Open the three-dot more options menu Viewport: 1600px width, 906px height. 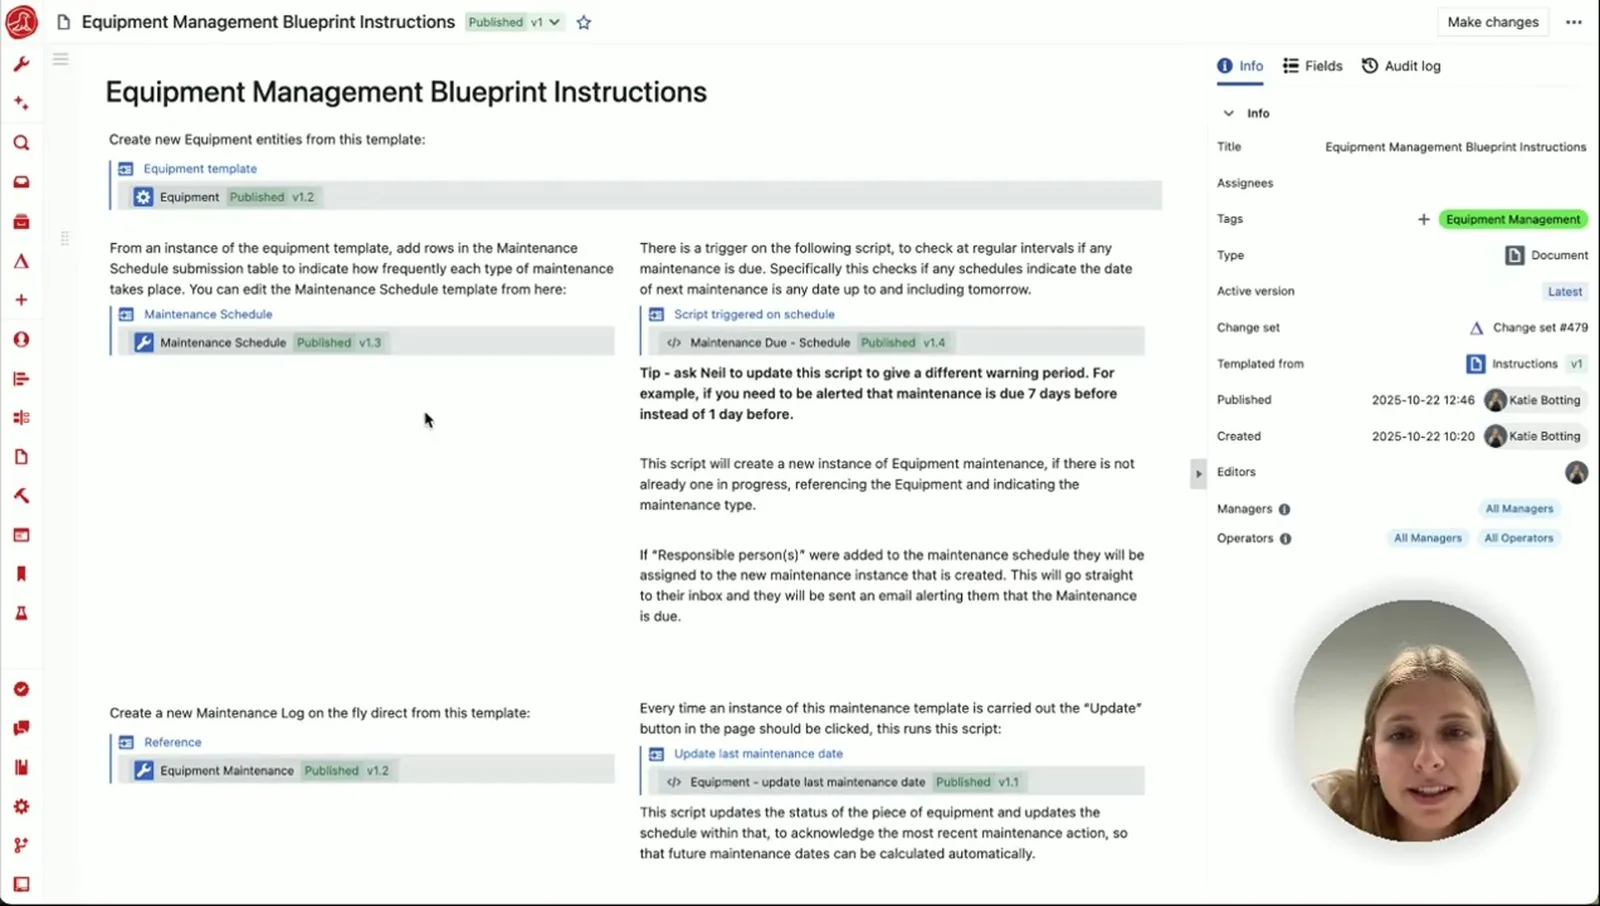[x=1574, y=22]
